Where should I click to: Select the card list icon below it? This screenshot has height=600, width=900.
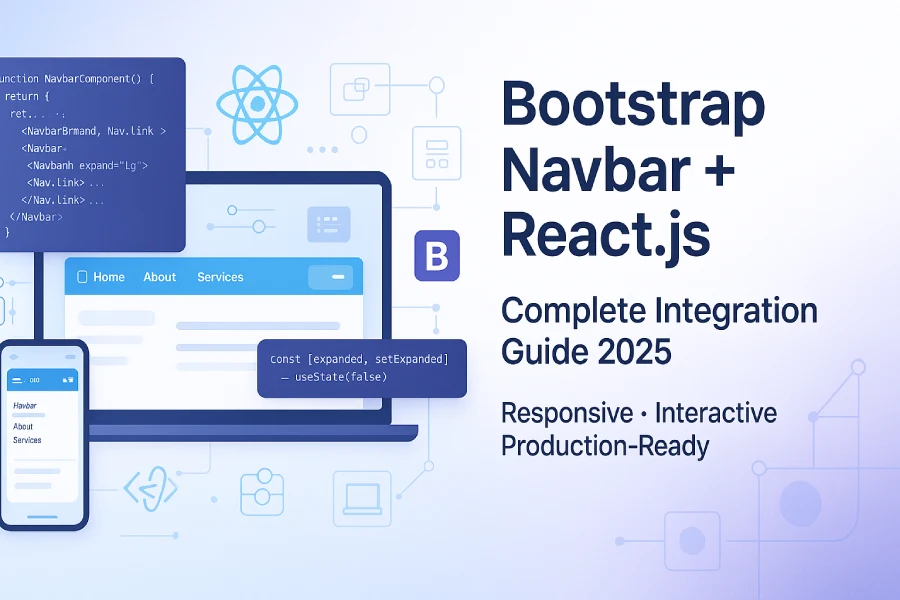click(x=436, y=155)
